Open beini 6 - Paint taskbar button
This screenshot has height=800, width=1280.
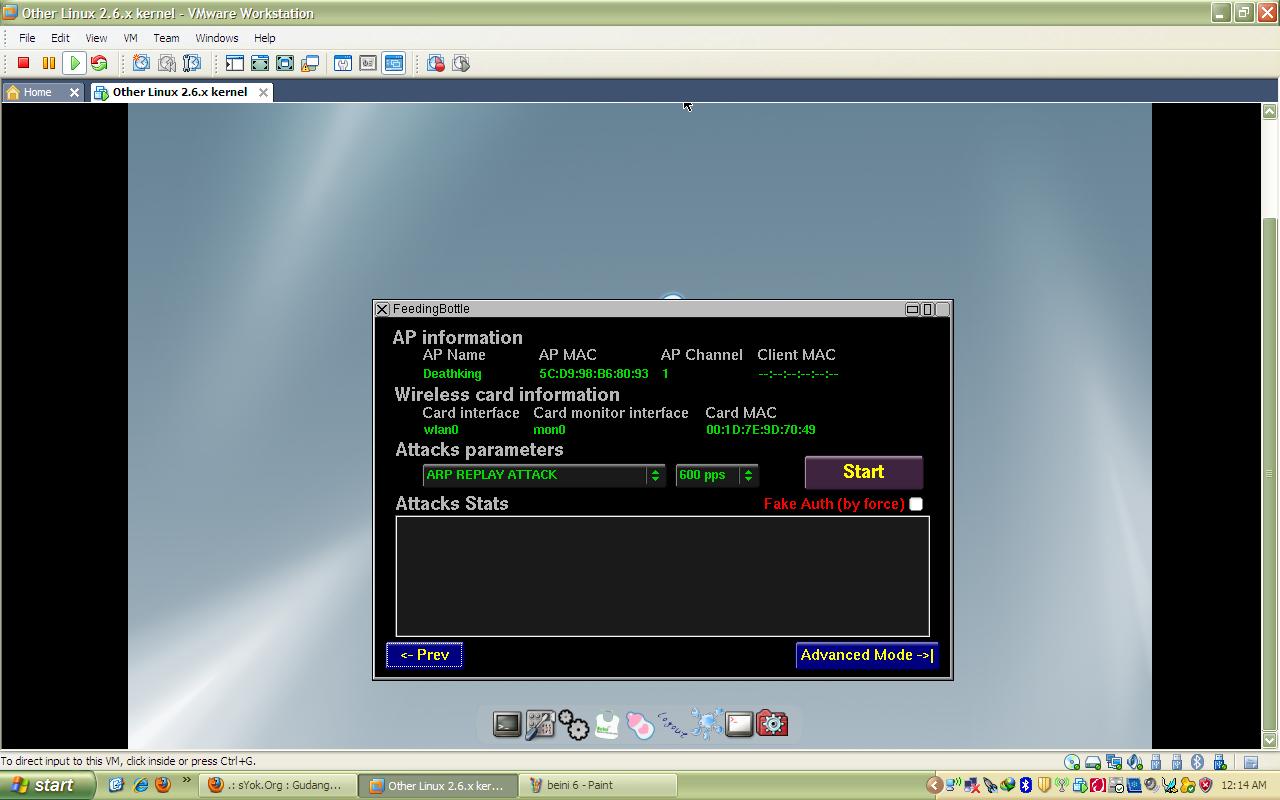tap(598, 785)
